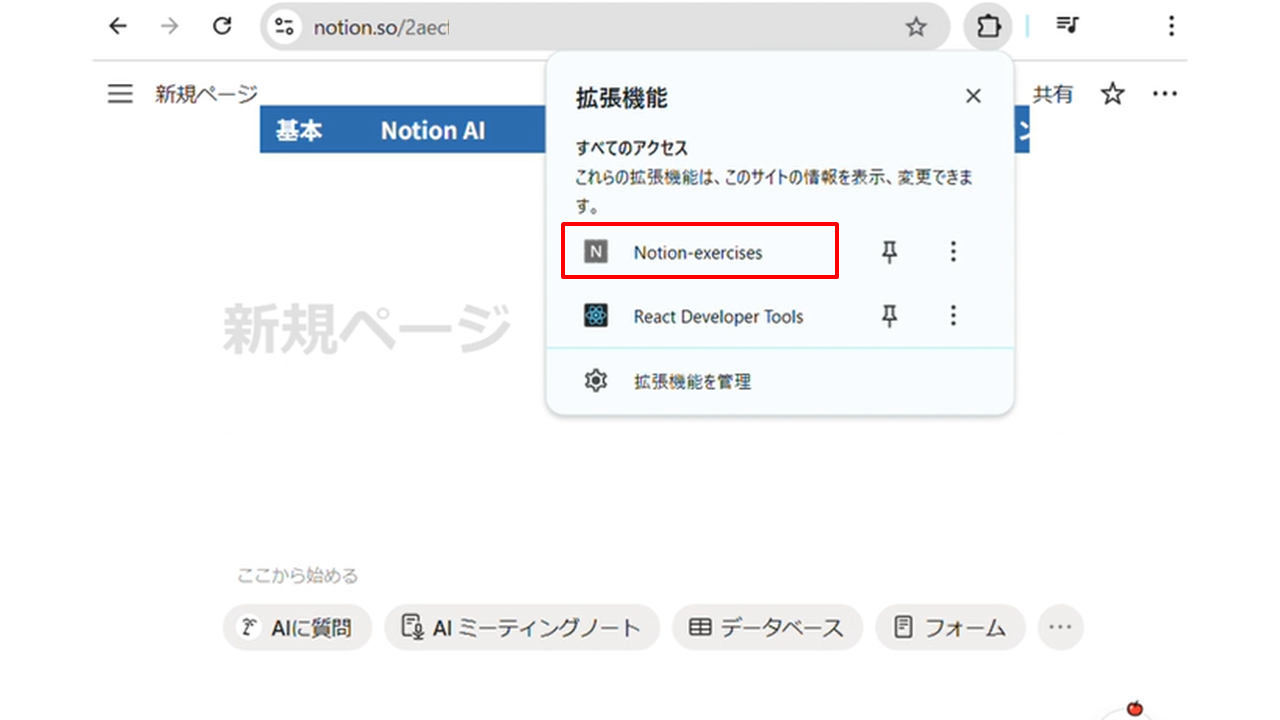The image size is (1280, 720).
Task: Pin the Notion-exercises extension
Action: tap(889, 252)
